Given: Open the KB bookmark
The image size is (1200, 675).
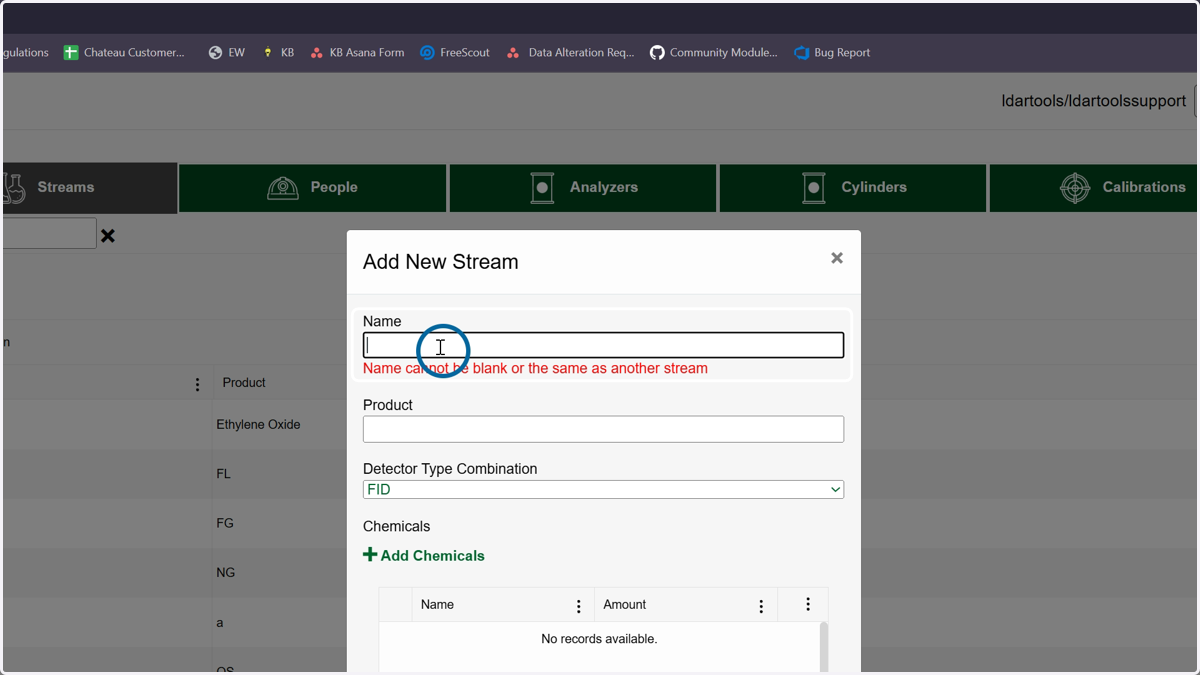Looking at the screenshot, I should [278, 53].
